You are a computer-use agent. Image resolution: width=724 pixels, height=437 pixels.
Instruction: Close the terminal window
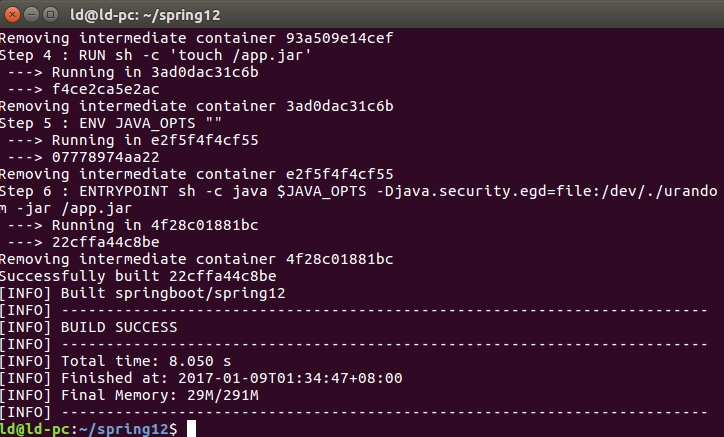point(12,15)
